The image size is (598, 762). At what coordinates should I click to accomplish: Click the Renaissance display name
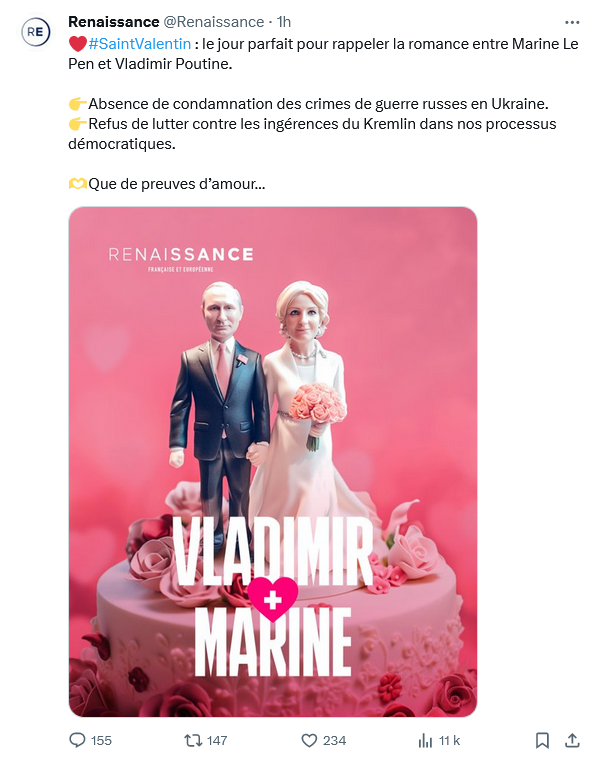(x=114, y=22)
